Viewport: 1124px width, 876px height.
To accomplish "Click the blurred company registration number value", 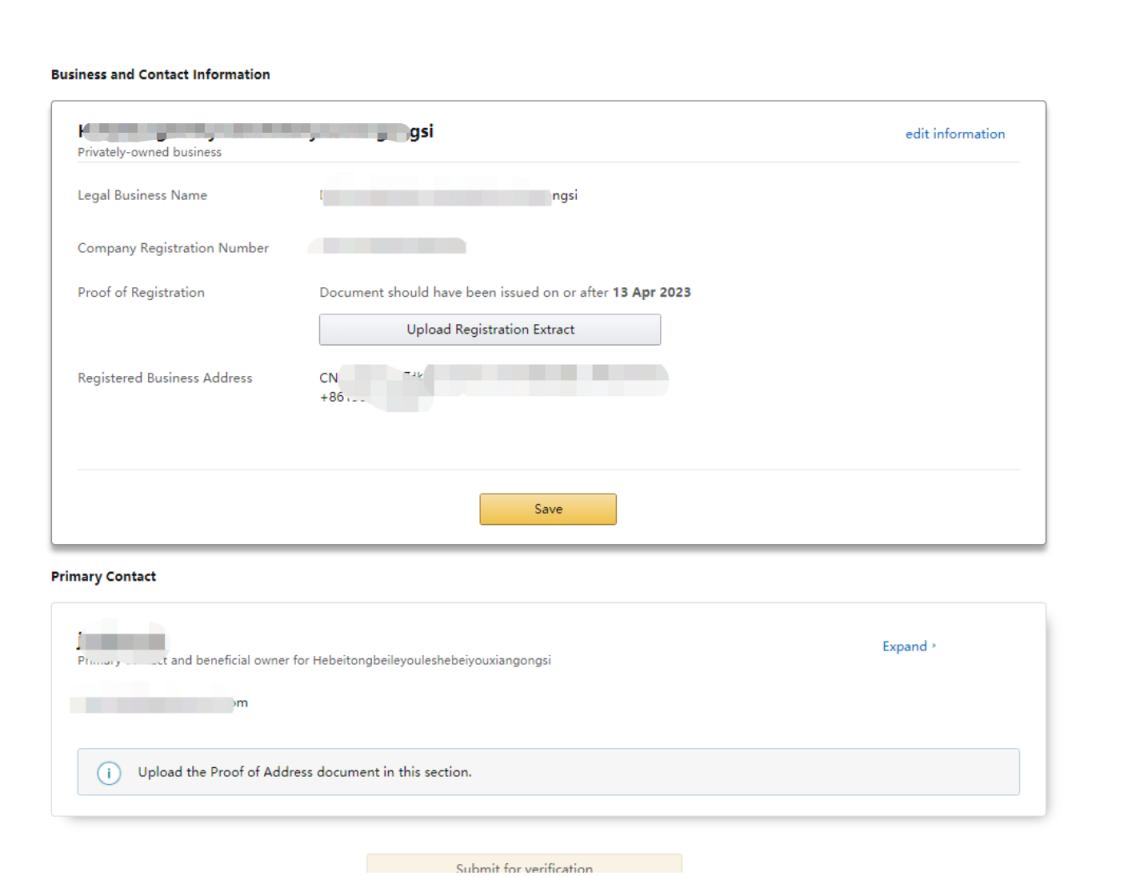I will [x=388, y=247].
